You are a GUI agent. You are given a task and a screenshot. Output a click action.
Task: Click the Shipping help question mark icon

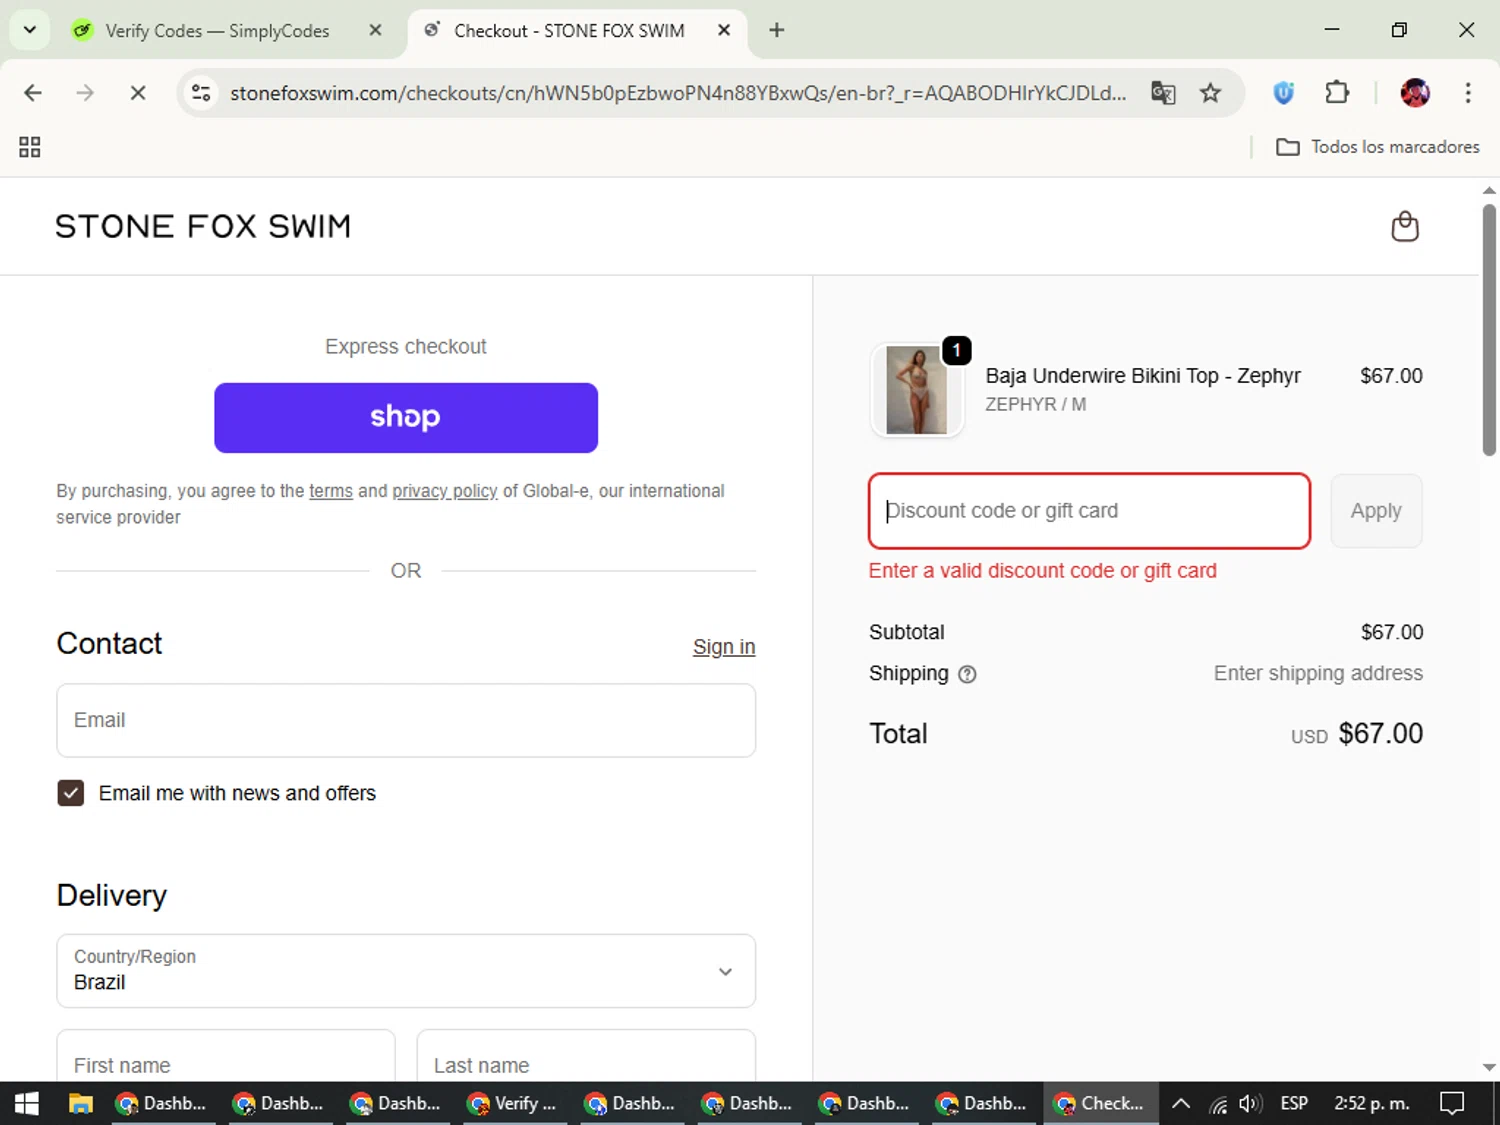tap(967, 674)
